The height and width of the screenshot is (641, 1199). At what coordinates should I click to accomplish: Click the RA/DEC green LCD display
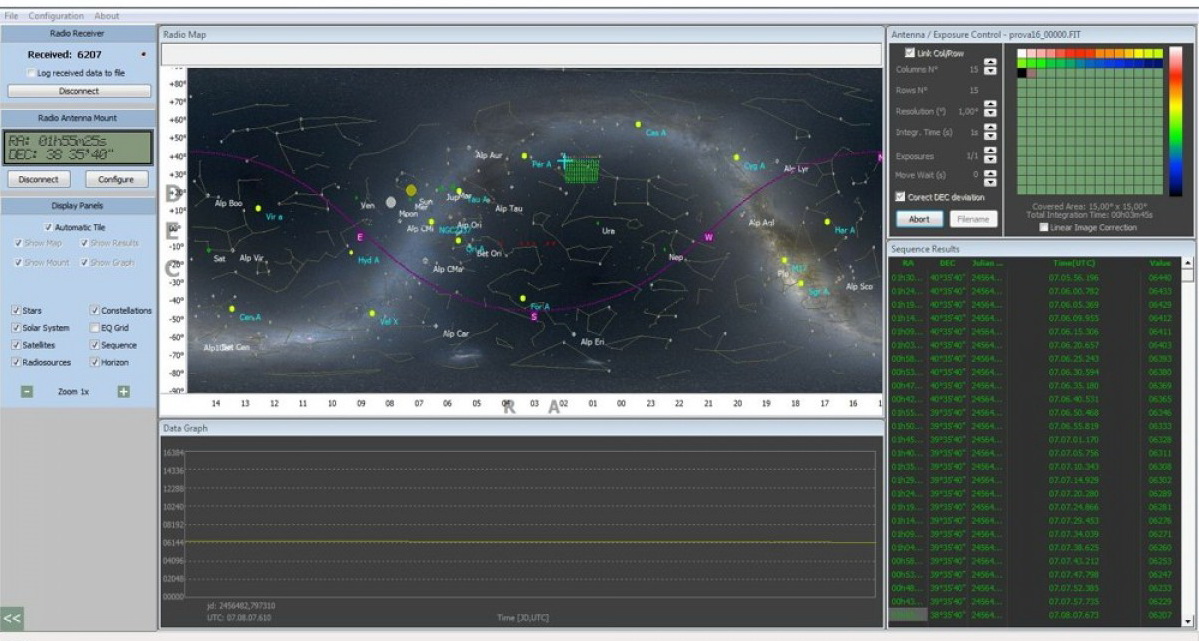[78, 148]
